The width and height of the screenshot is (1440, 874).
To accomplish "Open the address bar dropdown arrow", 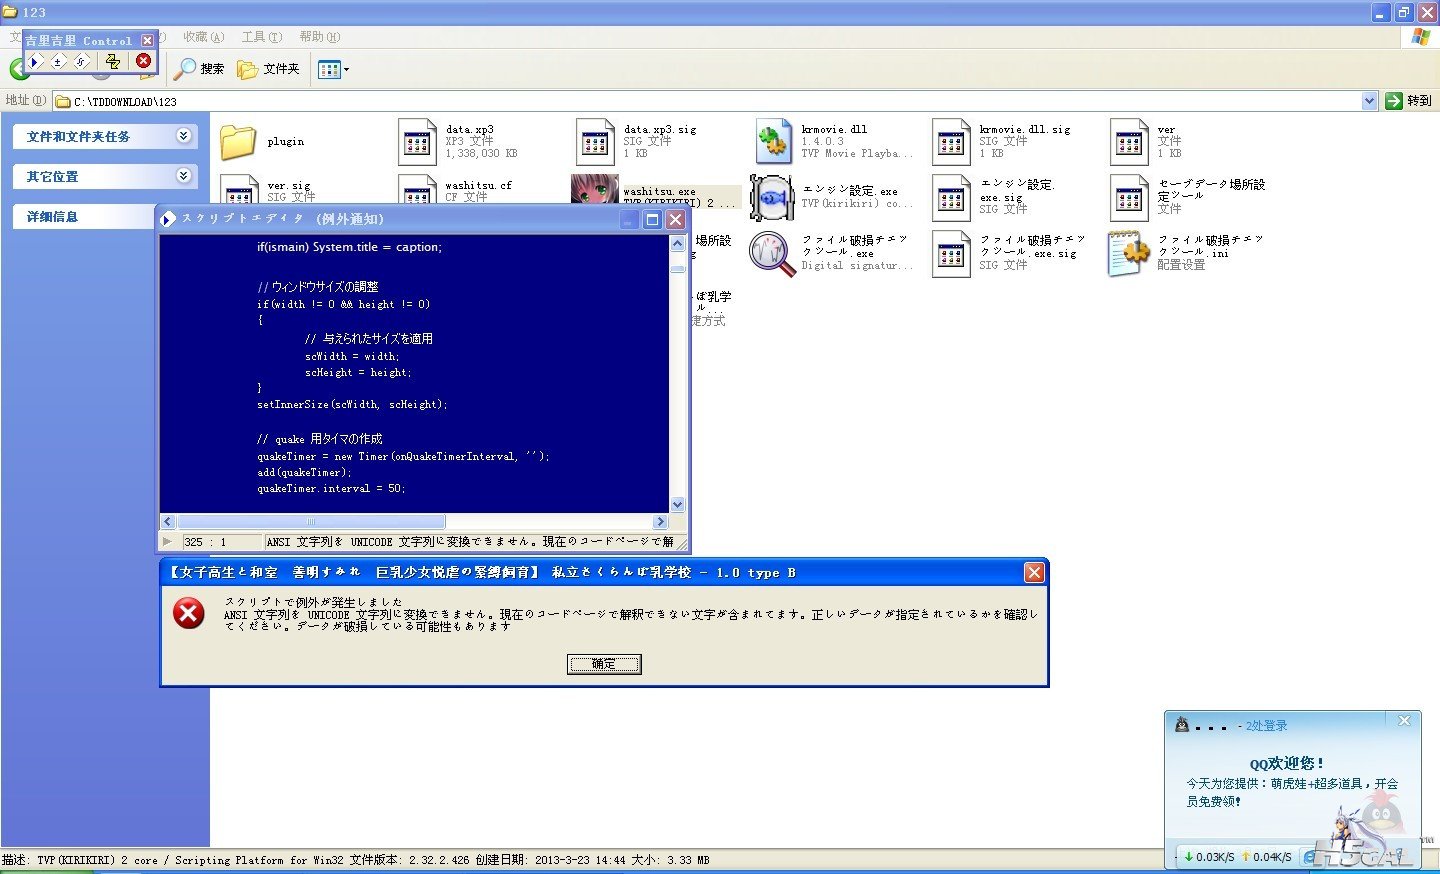I will click(1370, 101).
